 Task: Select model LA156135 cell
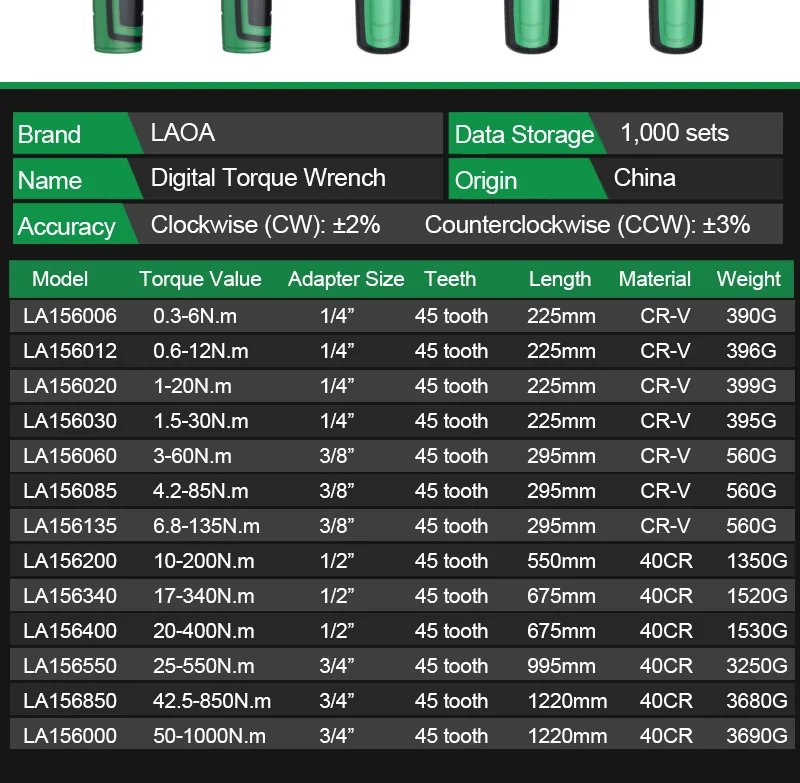[70, 526]
